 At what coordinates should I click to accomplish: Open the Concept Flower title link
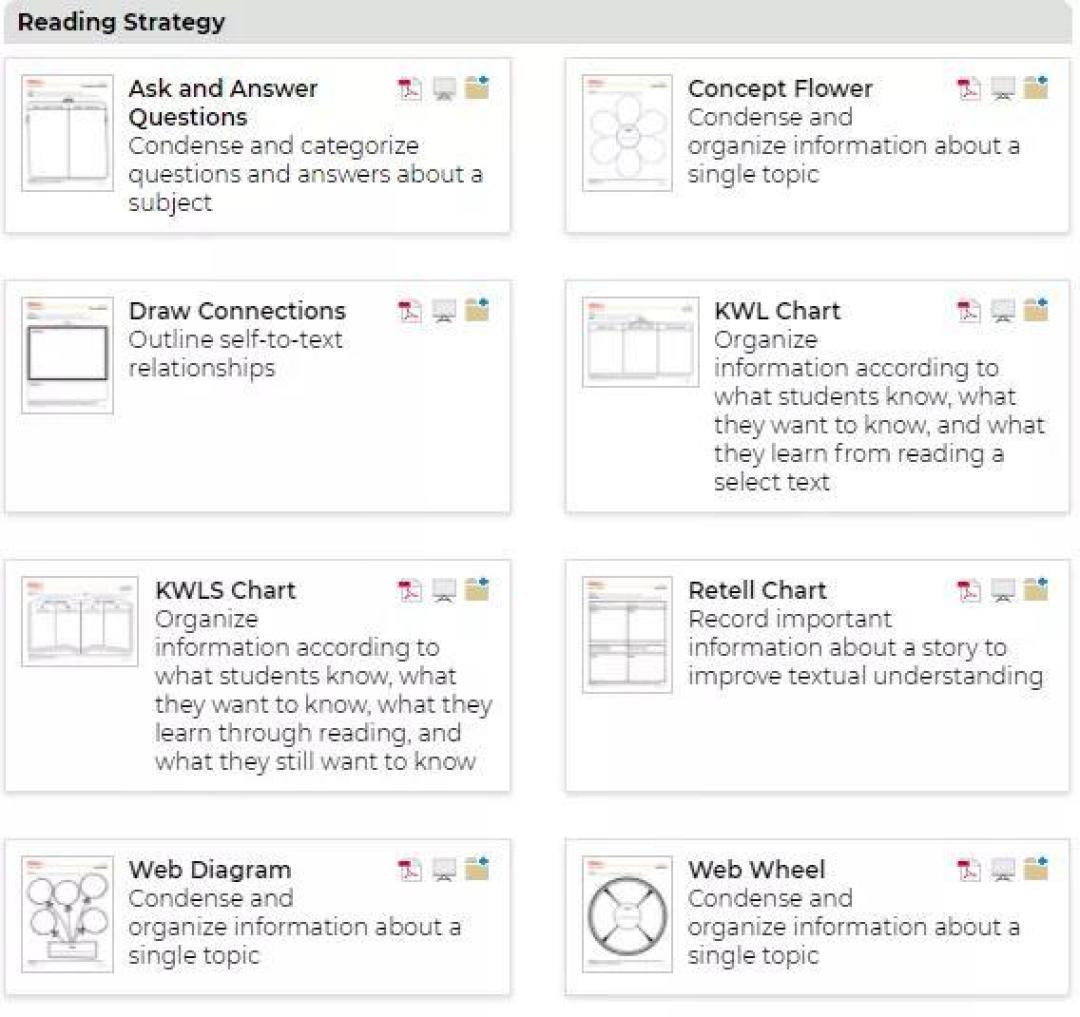coord(780,88)
